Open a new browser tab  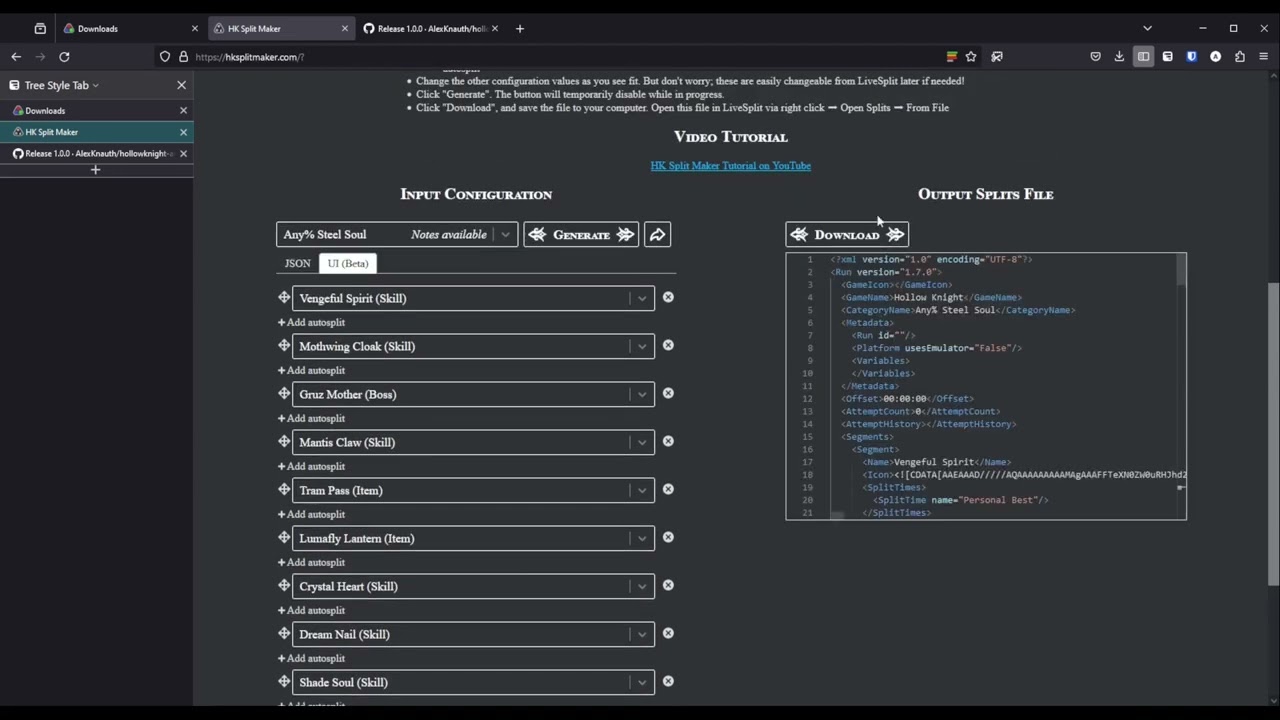point(520,28)
